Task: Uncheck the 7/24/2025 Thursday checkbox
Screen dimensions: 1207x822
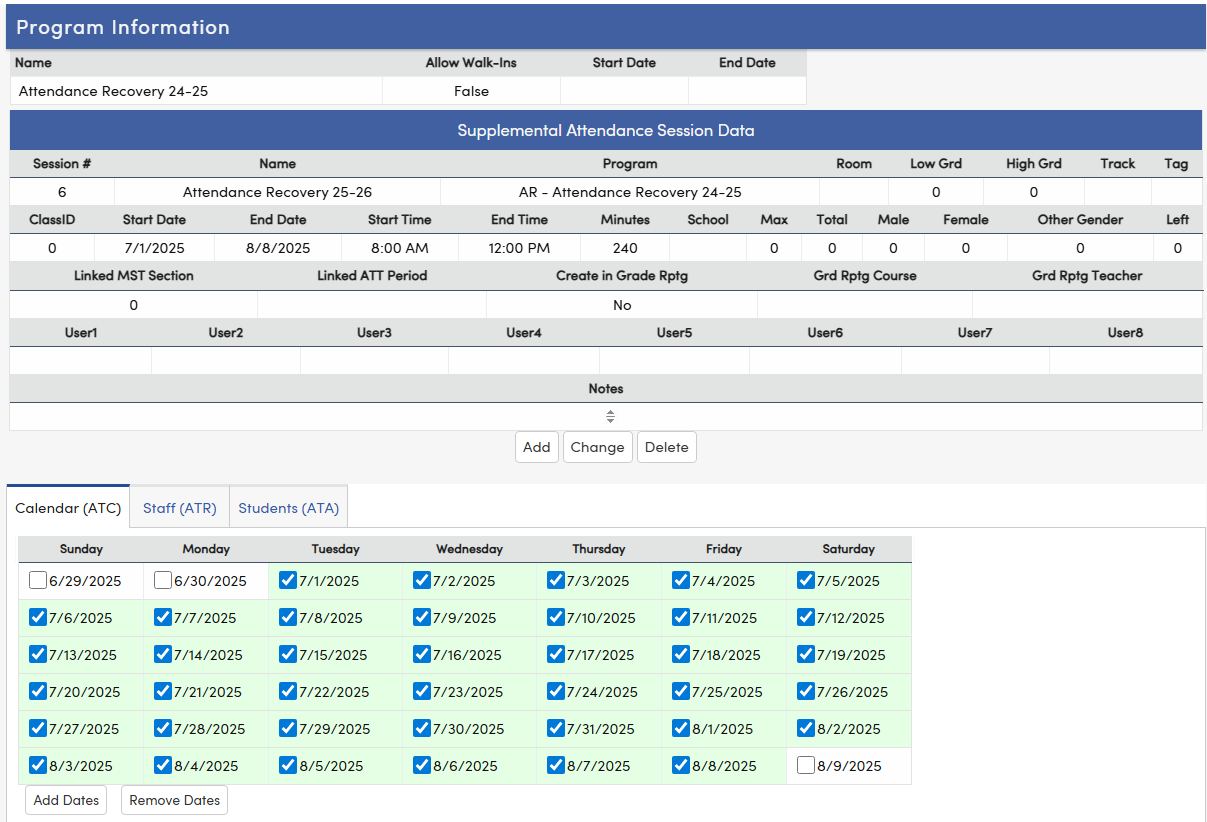Action: (556, 691)
